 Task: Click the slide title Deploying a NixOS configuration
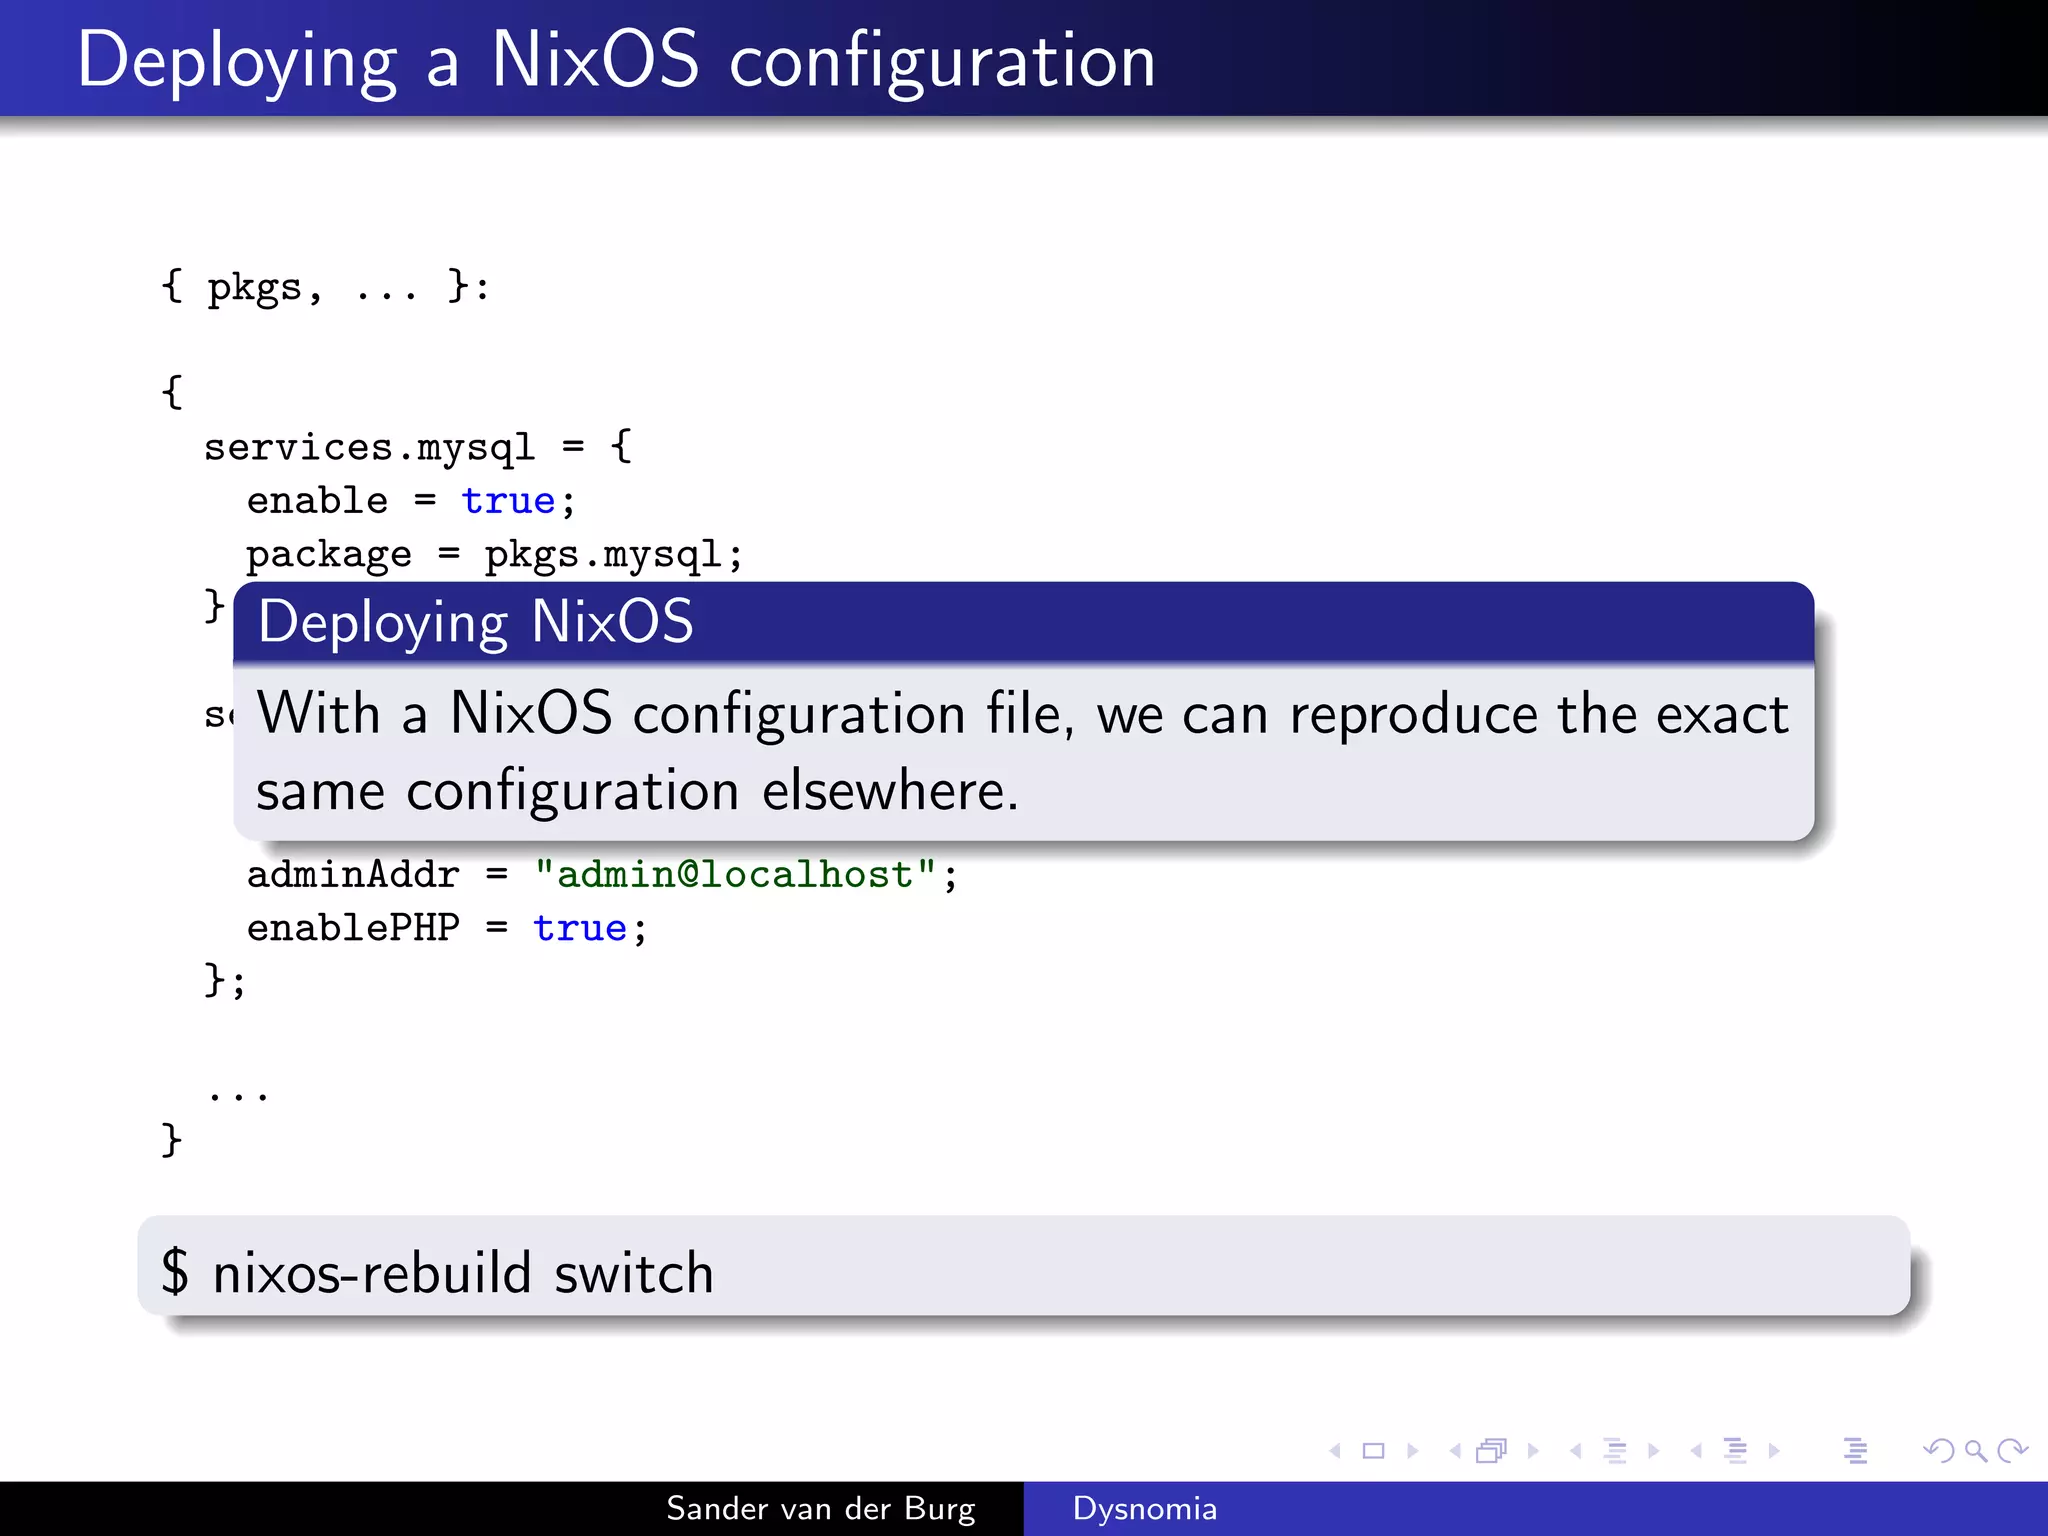tap(616, 62)
